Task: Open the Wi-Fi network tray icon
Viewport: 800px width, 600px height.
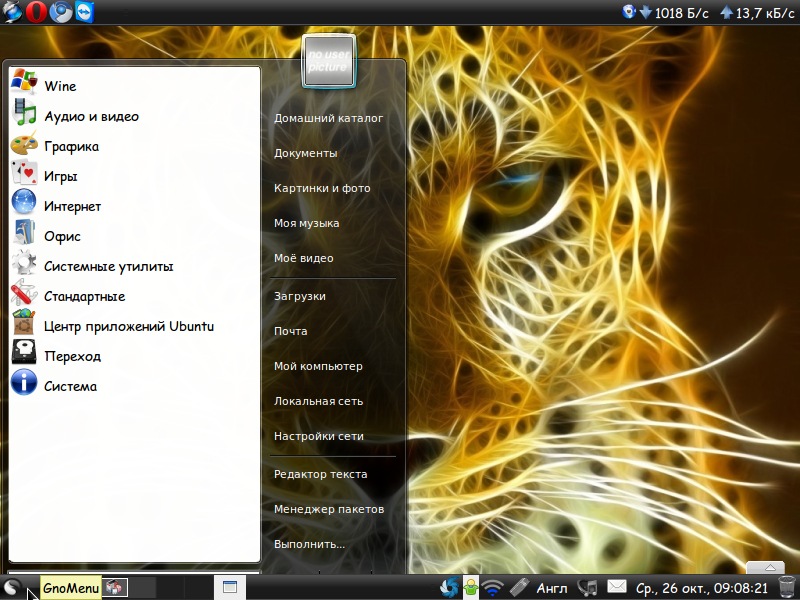Action: click(x=493, y=587)
